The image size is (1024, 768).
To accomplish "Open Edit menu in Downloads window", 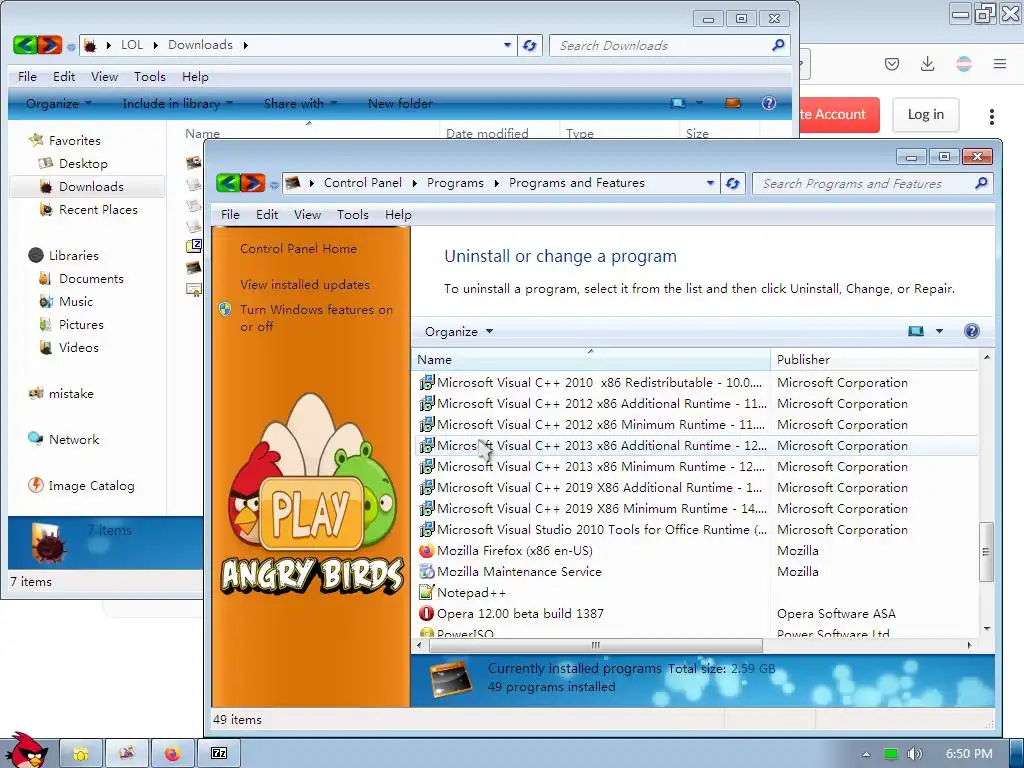I will 64,76.
